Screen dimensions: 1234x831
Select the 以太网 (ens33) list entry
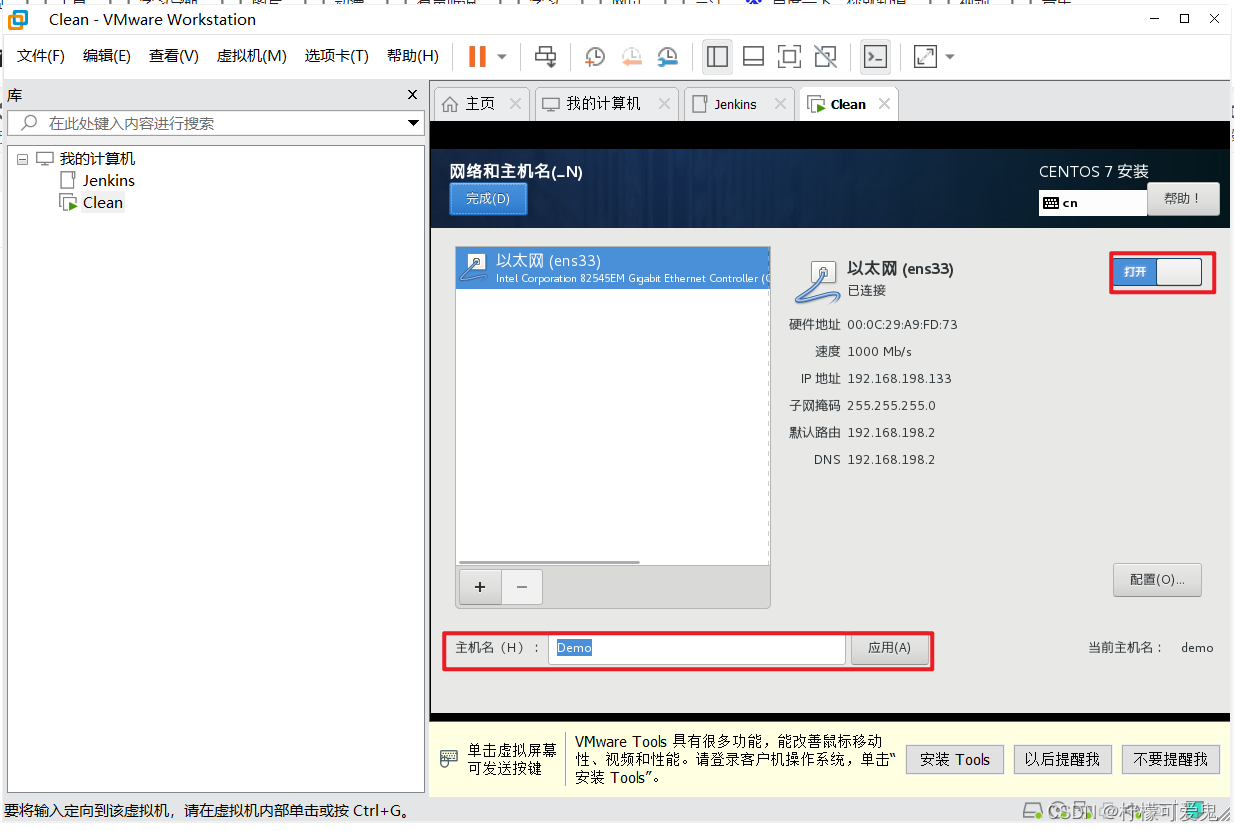(613, 268)
